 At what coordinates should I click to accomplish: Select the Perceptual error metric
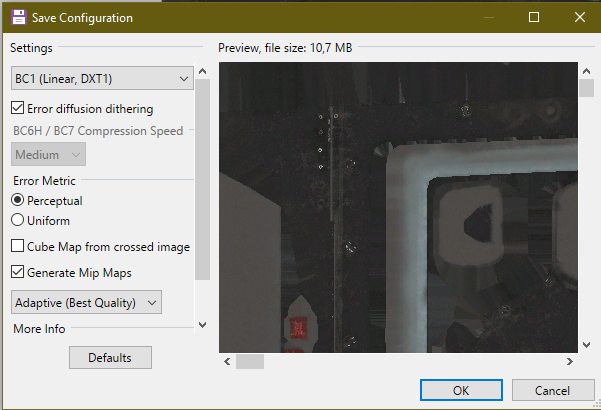point(17,200)
